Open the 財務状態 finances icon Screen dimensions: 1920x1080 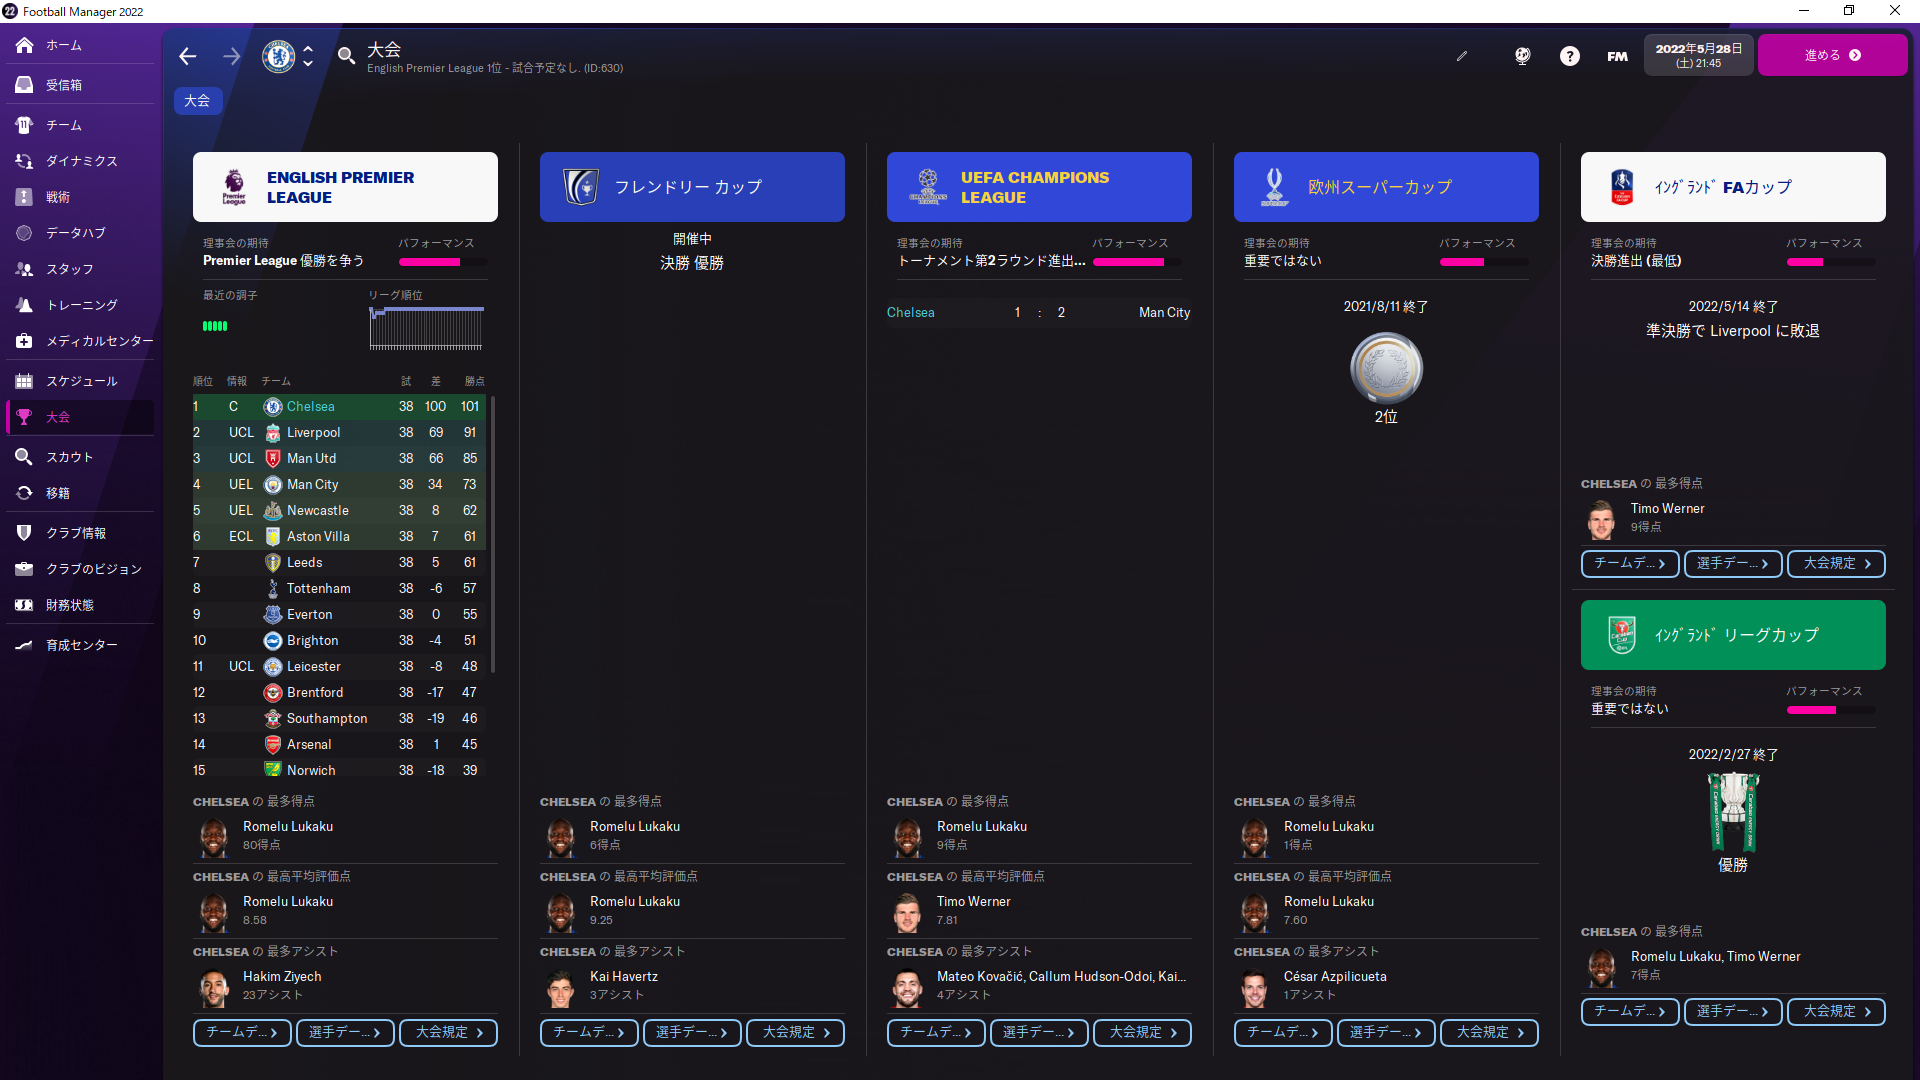(x=24, y=605)
